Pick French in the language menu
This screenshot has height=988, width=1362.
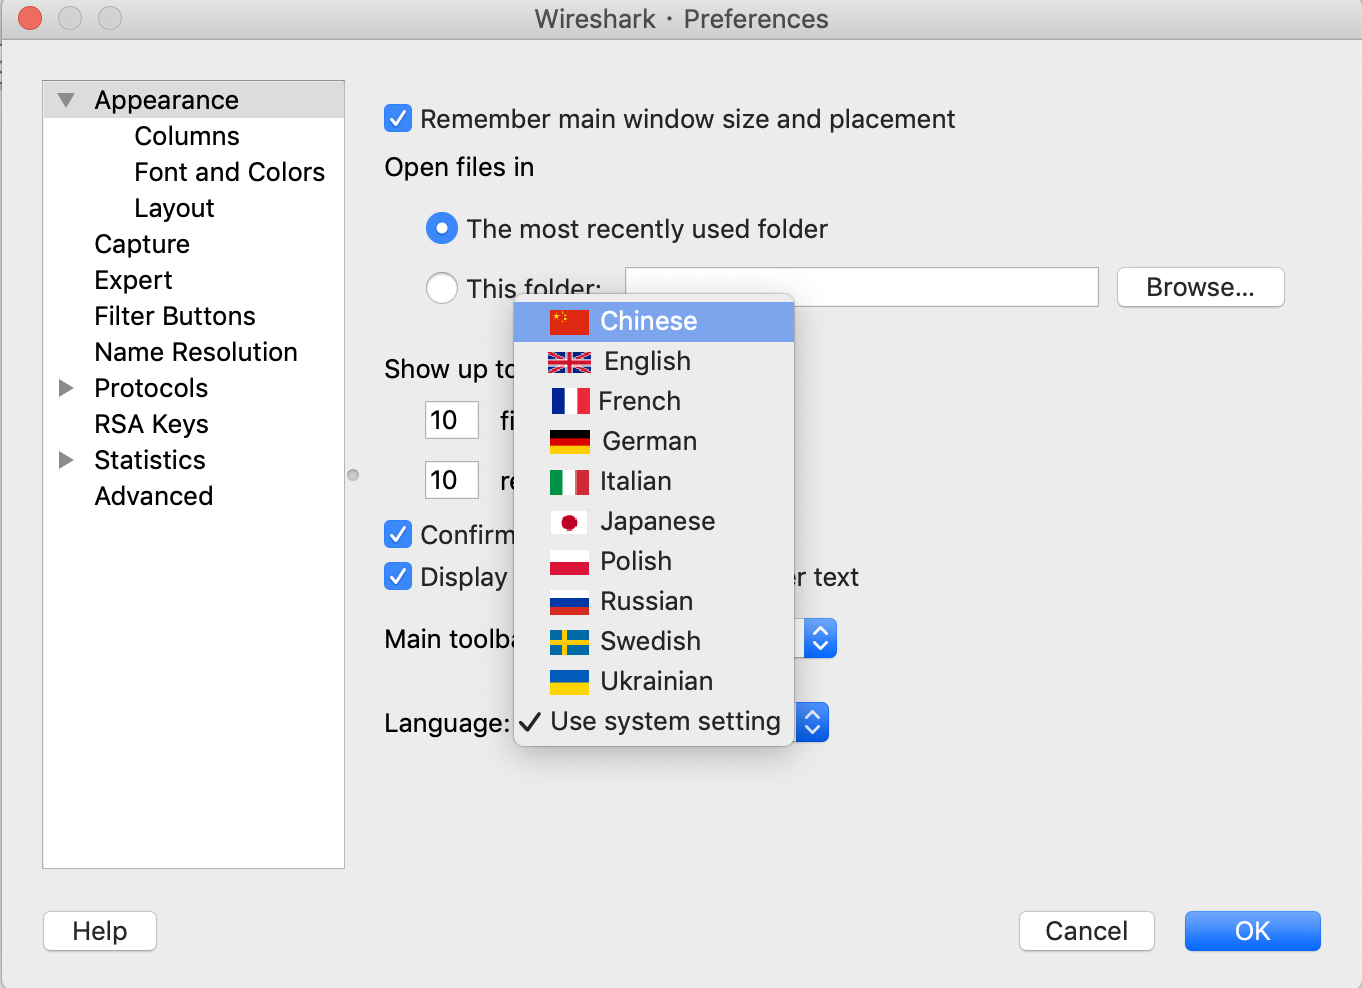click(654, 402)
